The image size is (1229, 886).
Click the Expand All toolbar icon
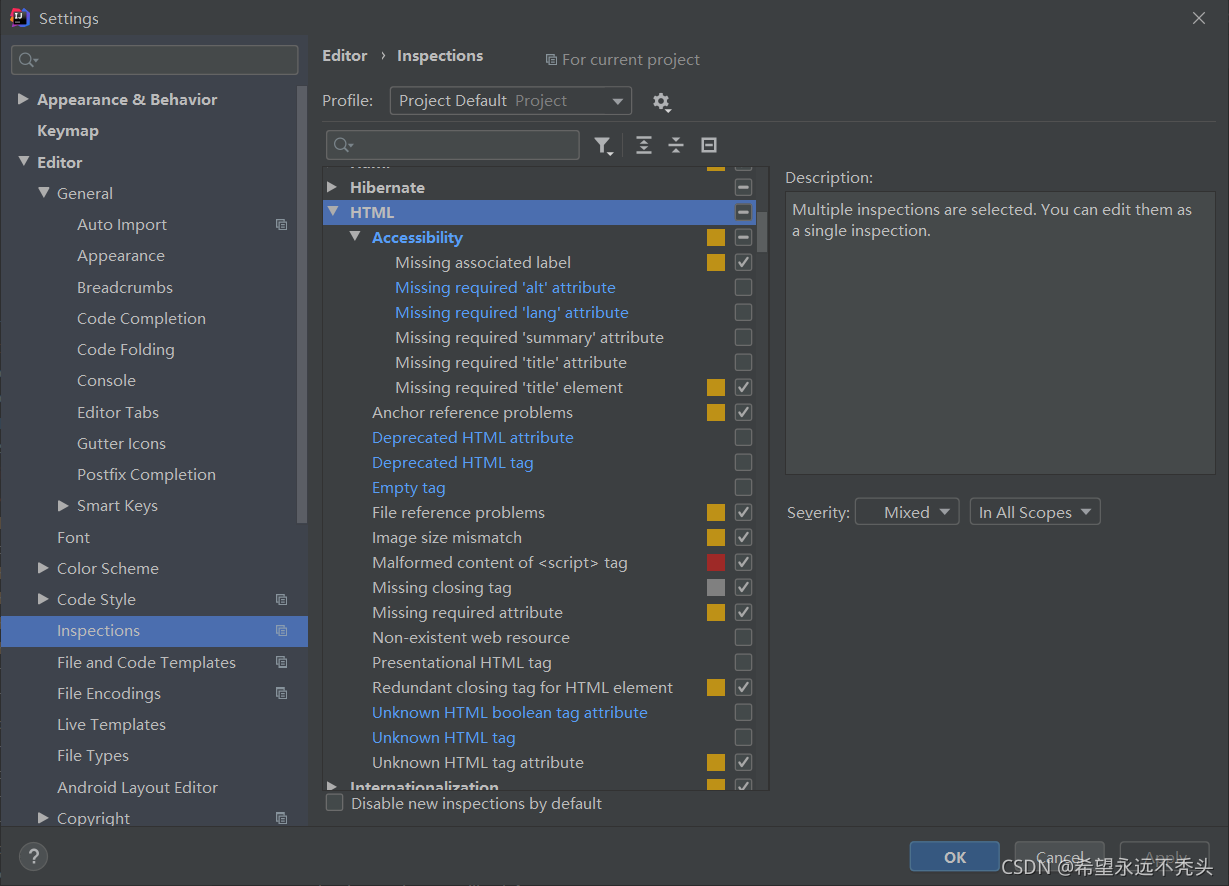pyautogui.click(x=644, y=146)
